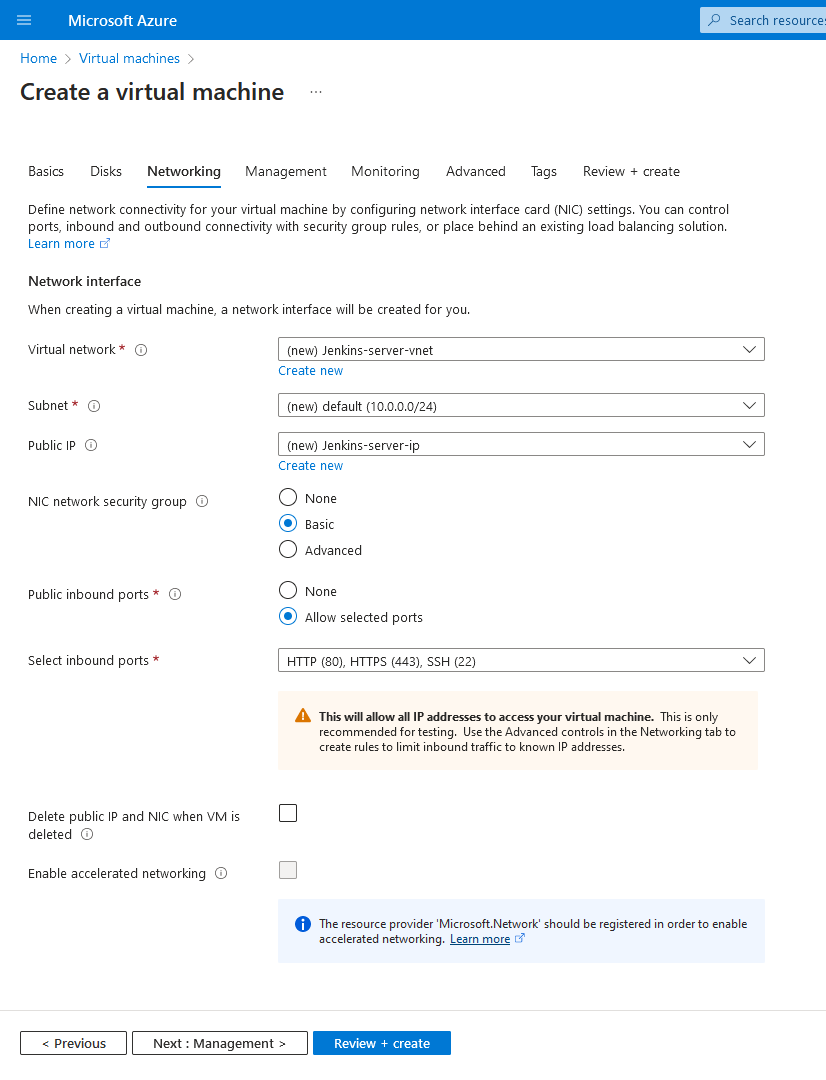This screenshot has width=826, height=1080.
Task: Choose Allow selected ports option
Action: click(288, 616)
